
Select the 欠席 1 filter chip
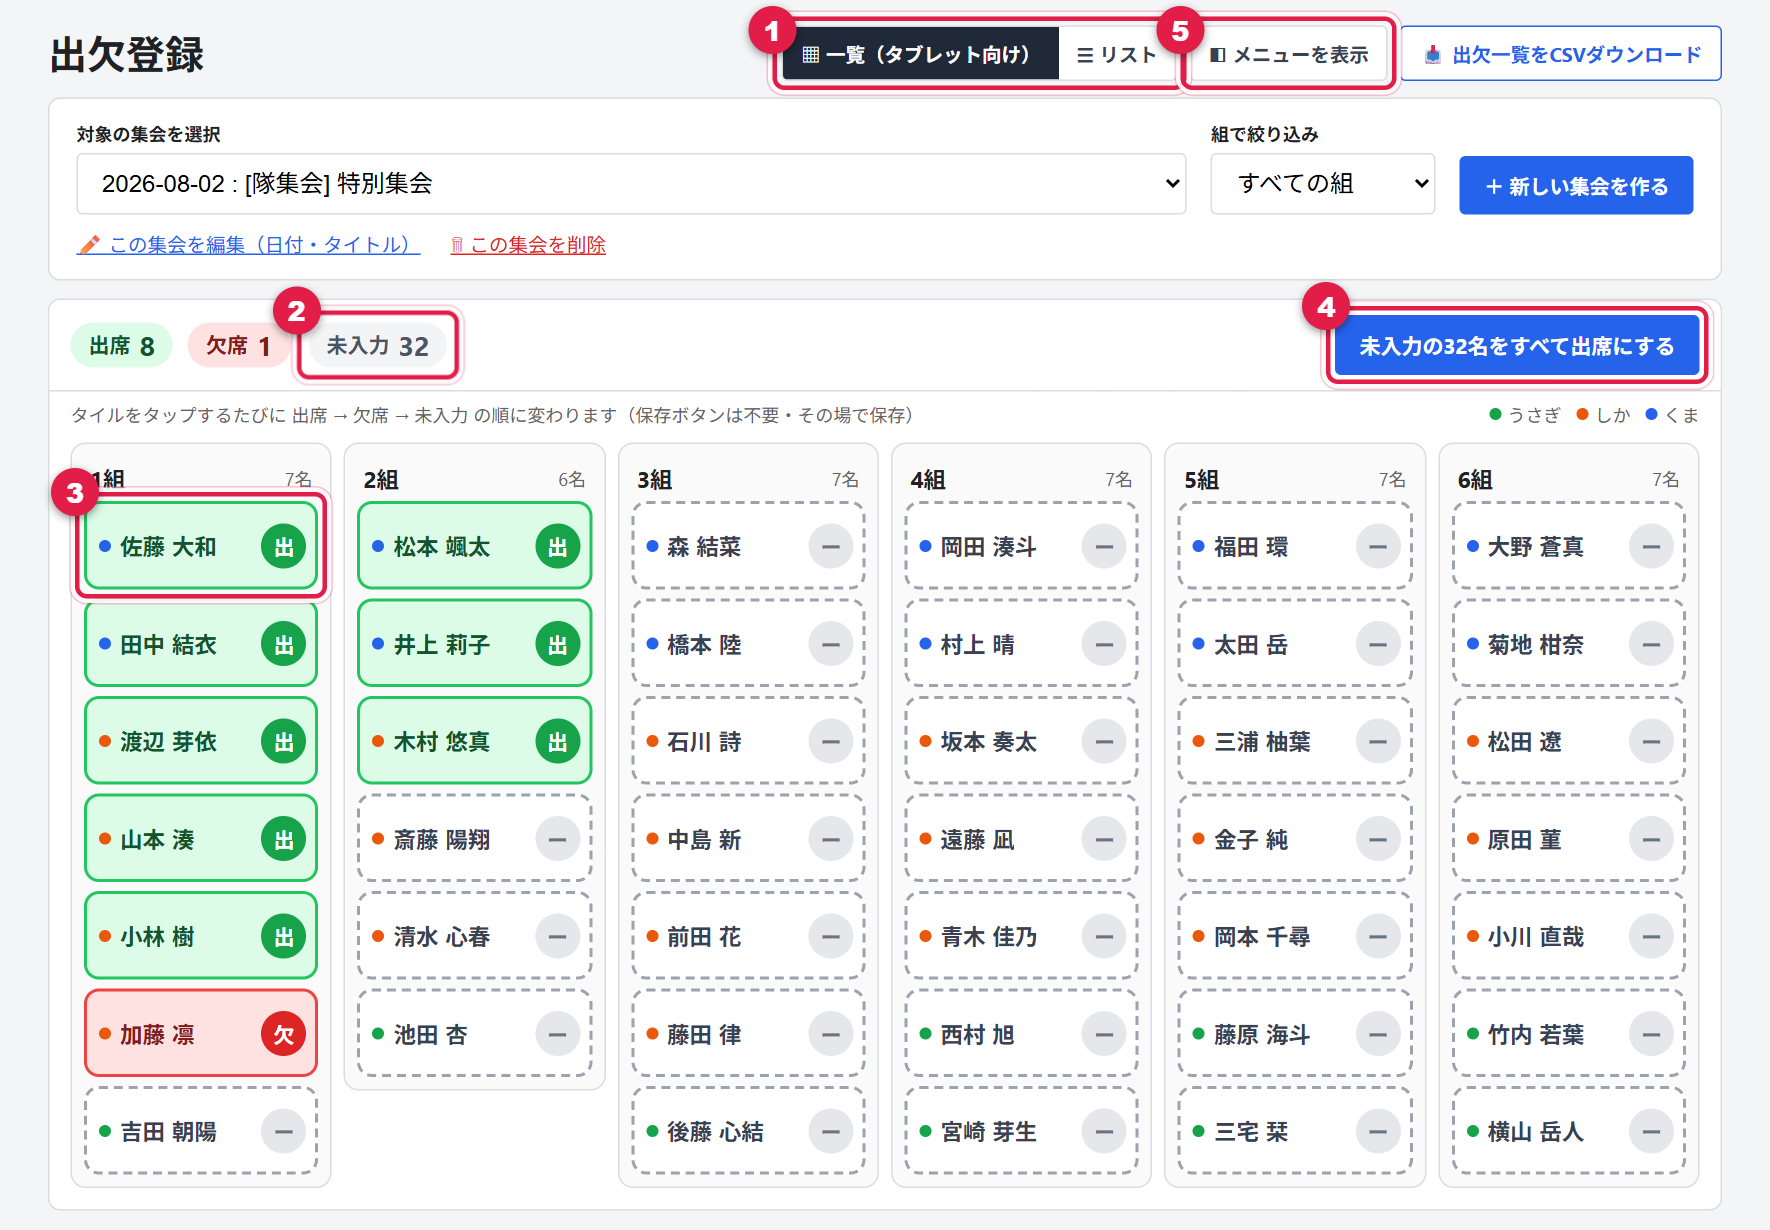click(x=238, y=346)
